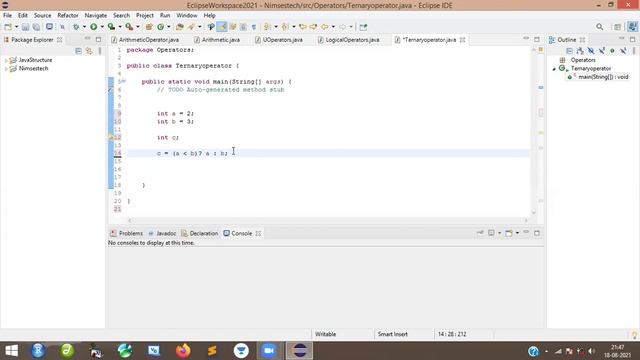
Task: Open Firefox from the taskbar
Action: (183, 351)
